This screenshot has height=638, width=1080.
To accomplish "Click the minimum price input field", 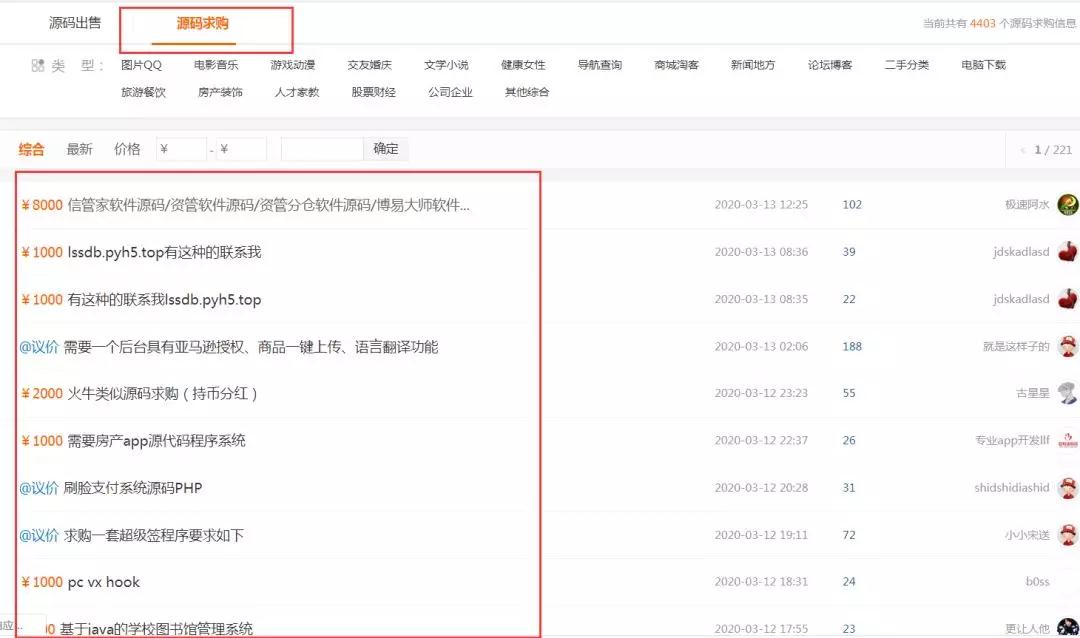I will [182, 149].
